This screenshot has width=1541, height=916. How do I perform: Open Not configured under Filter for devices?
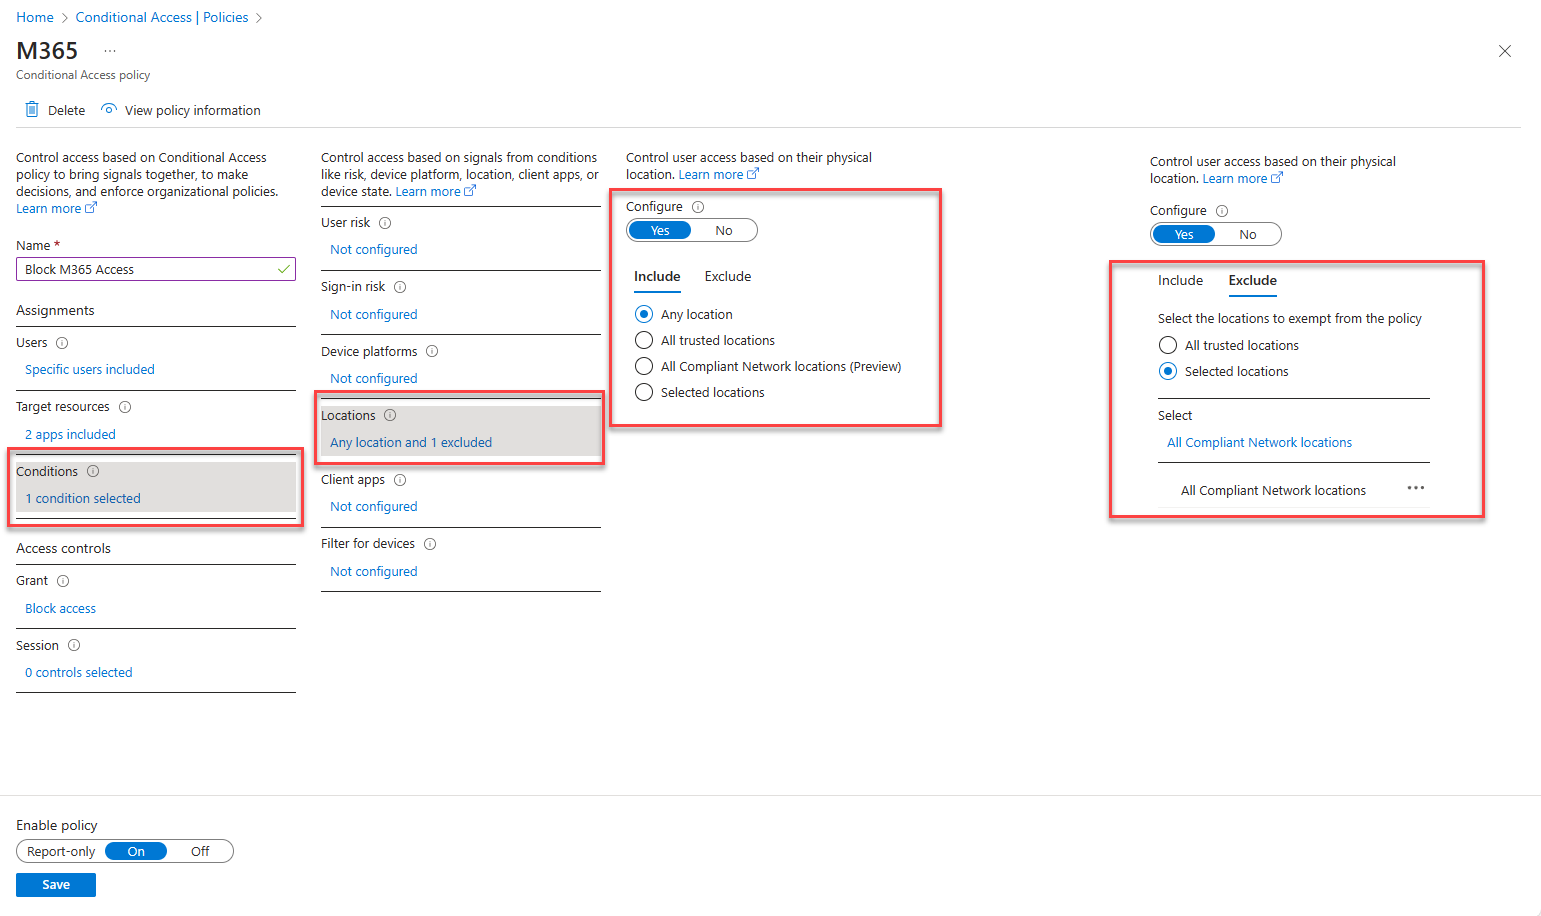374,572
